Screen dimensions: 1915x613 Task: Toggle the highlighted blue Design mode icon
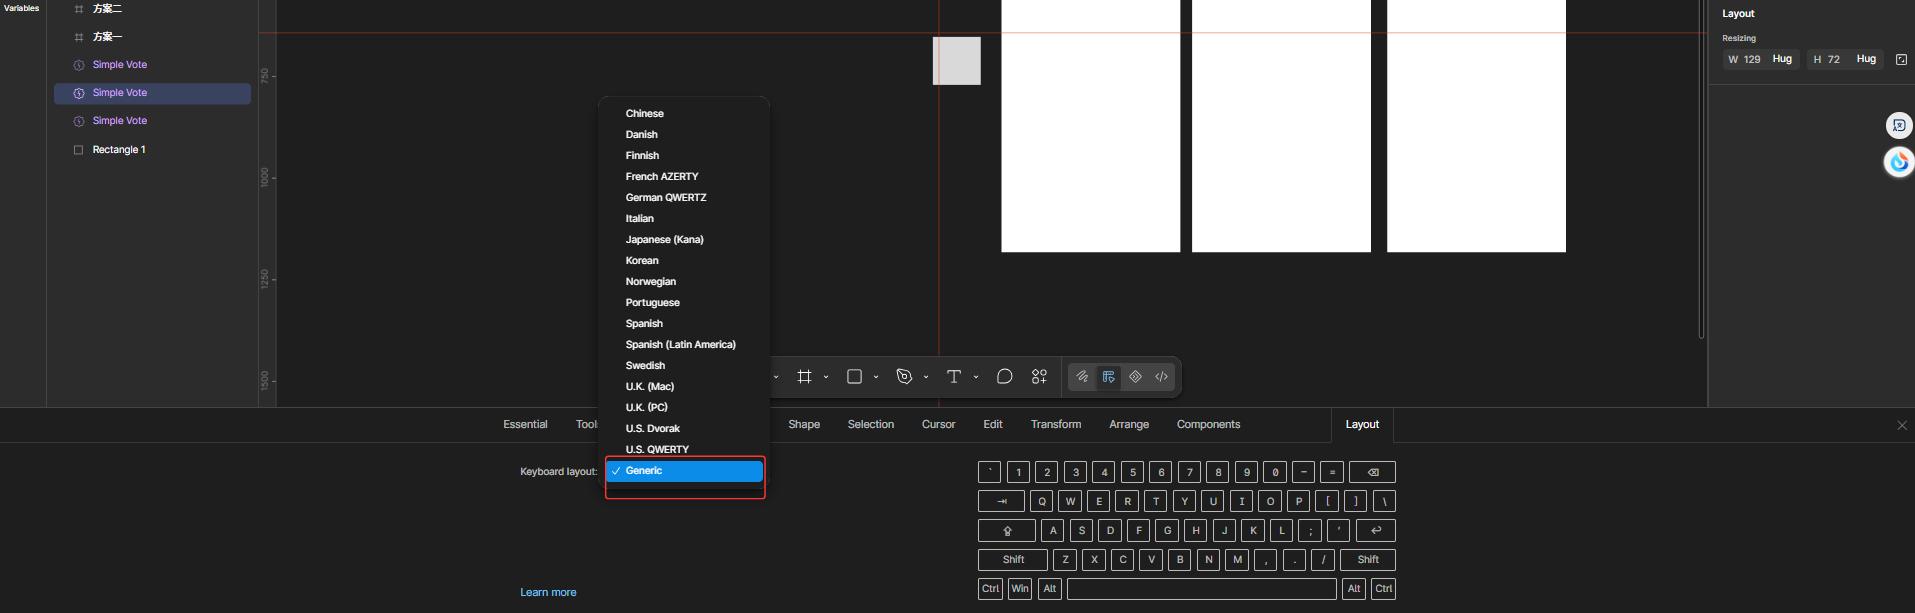pos(1109,377)
